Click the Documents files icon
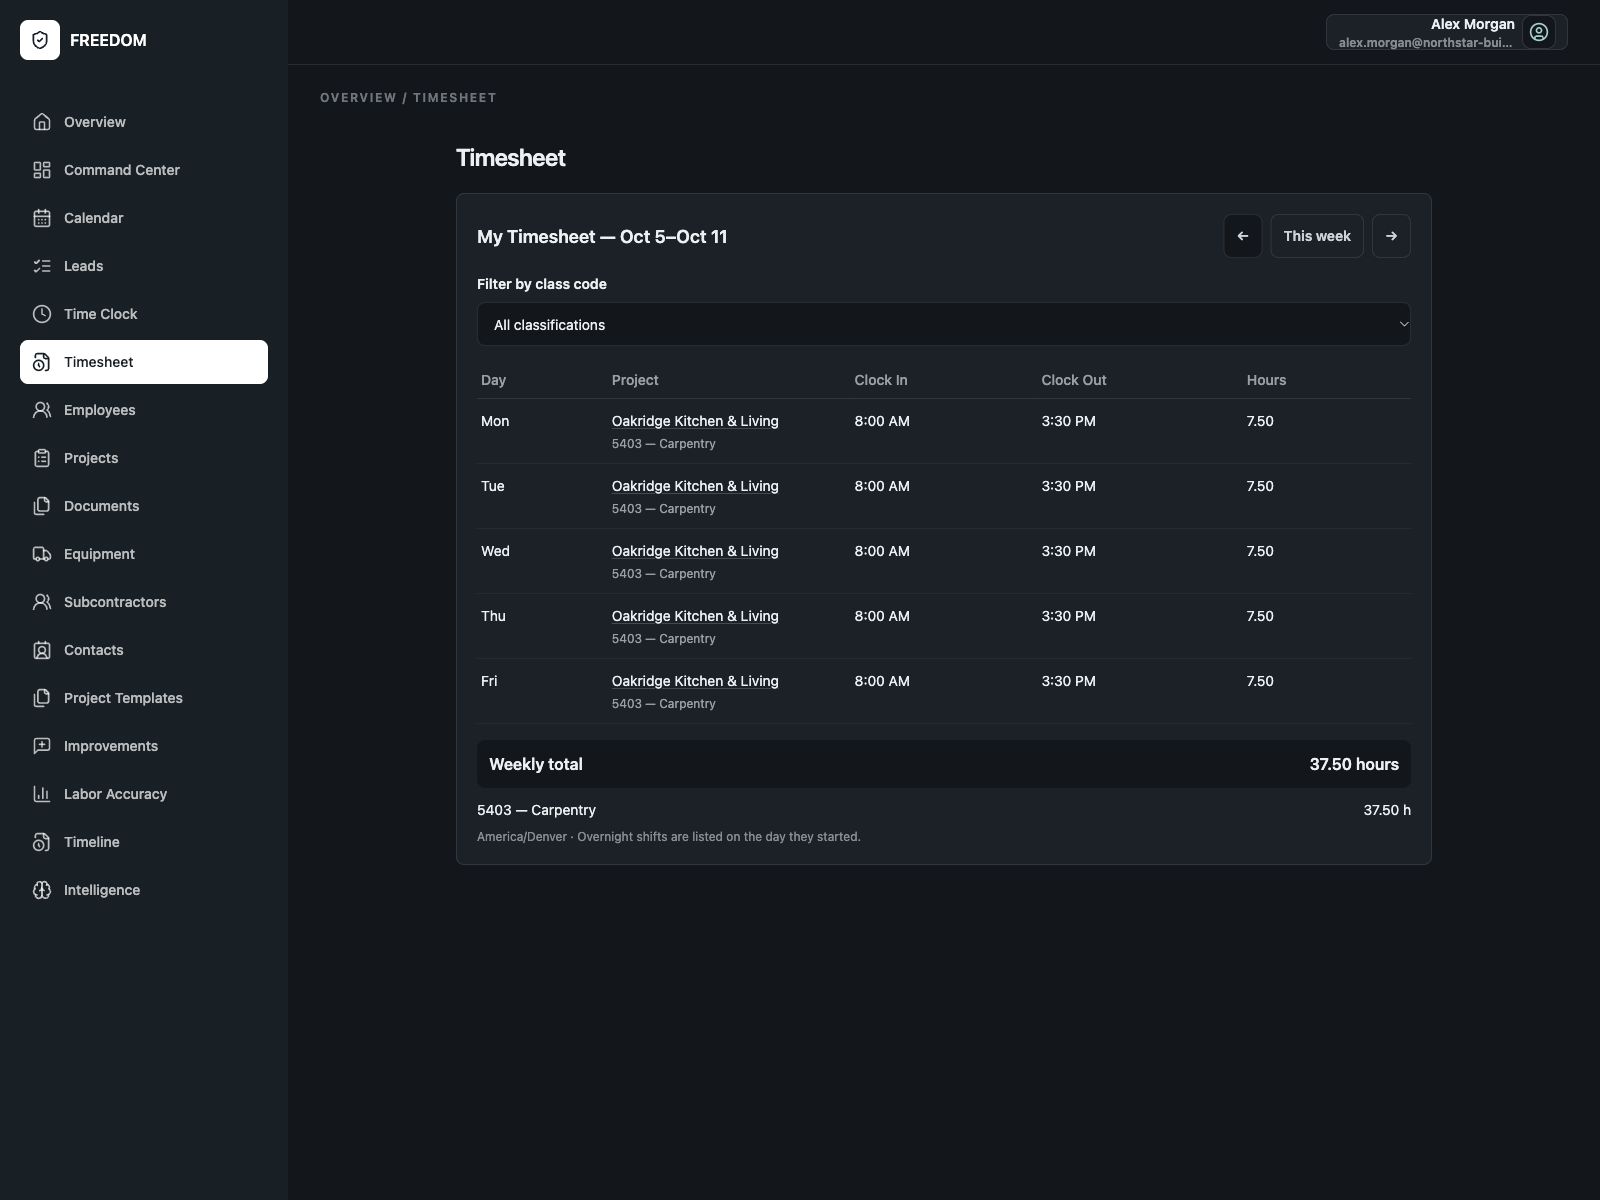The width and height of the screenshot is (1600, 1200). 42,506
